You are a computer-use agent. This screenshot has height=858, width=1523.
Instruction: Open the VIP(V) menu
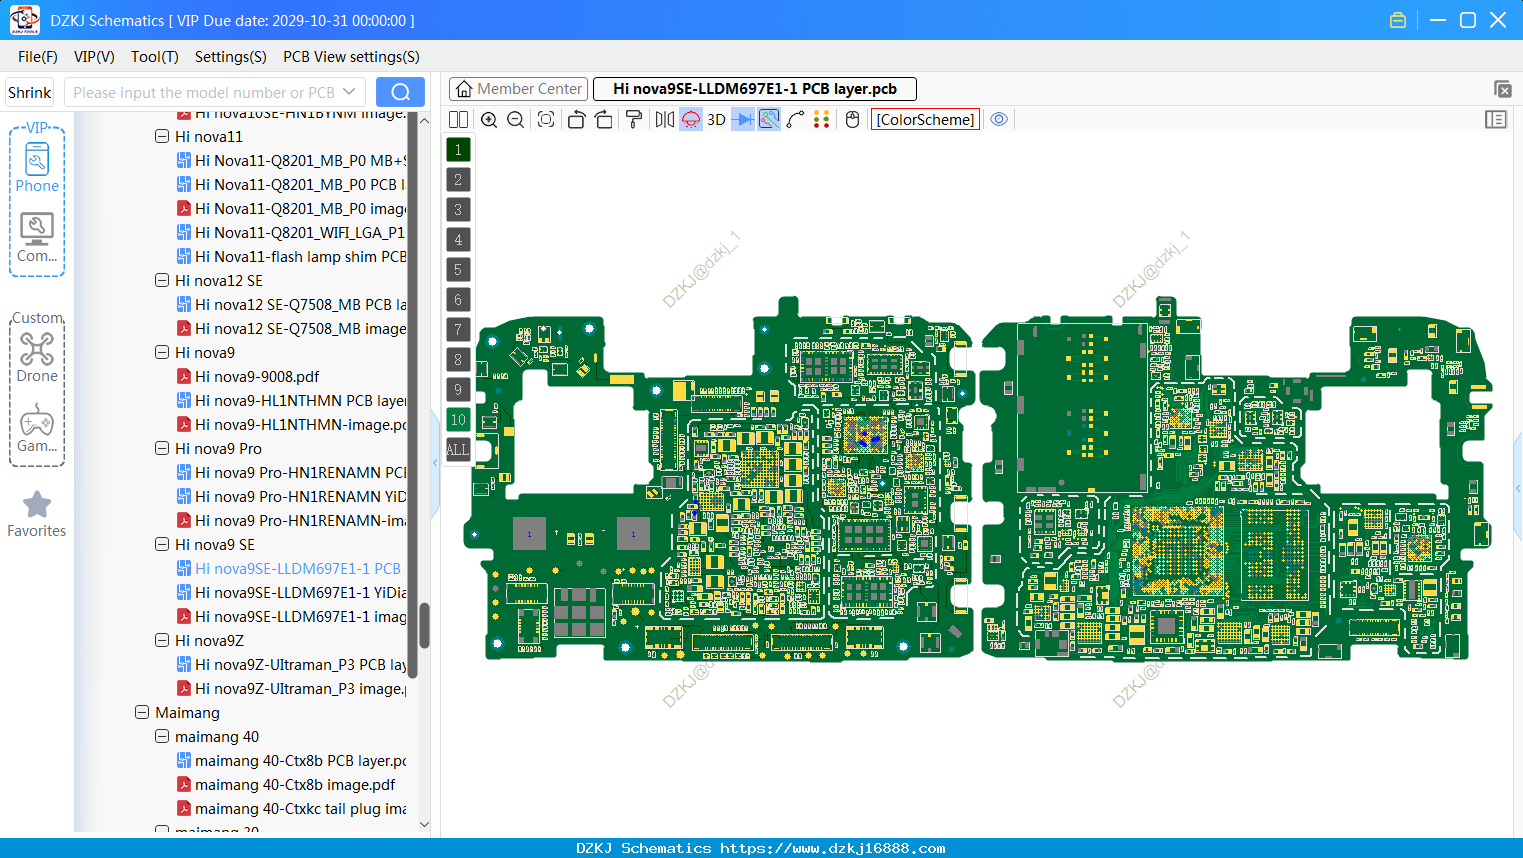(x=94, y=57)
